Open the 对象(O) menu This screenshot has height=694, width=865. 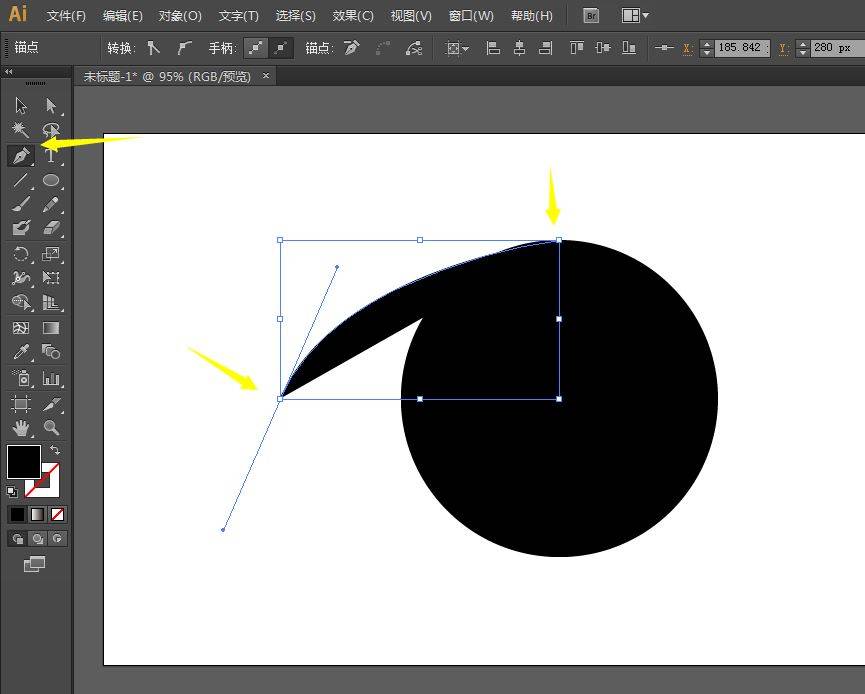[180, 16]
